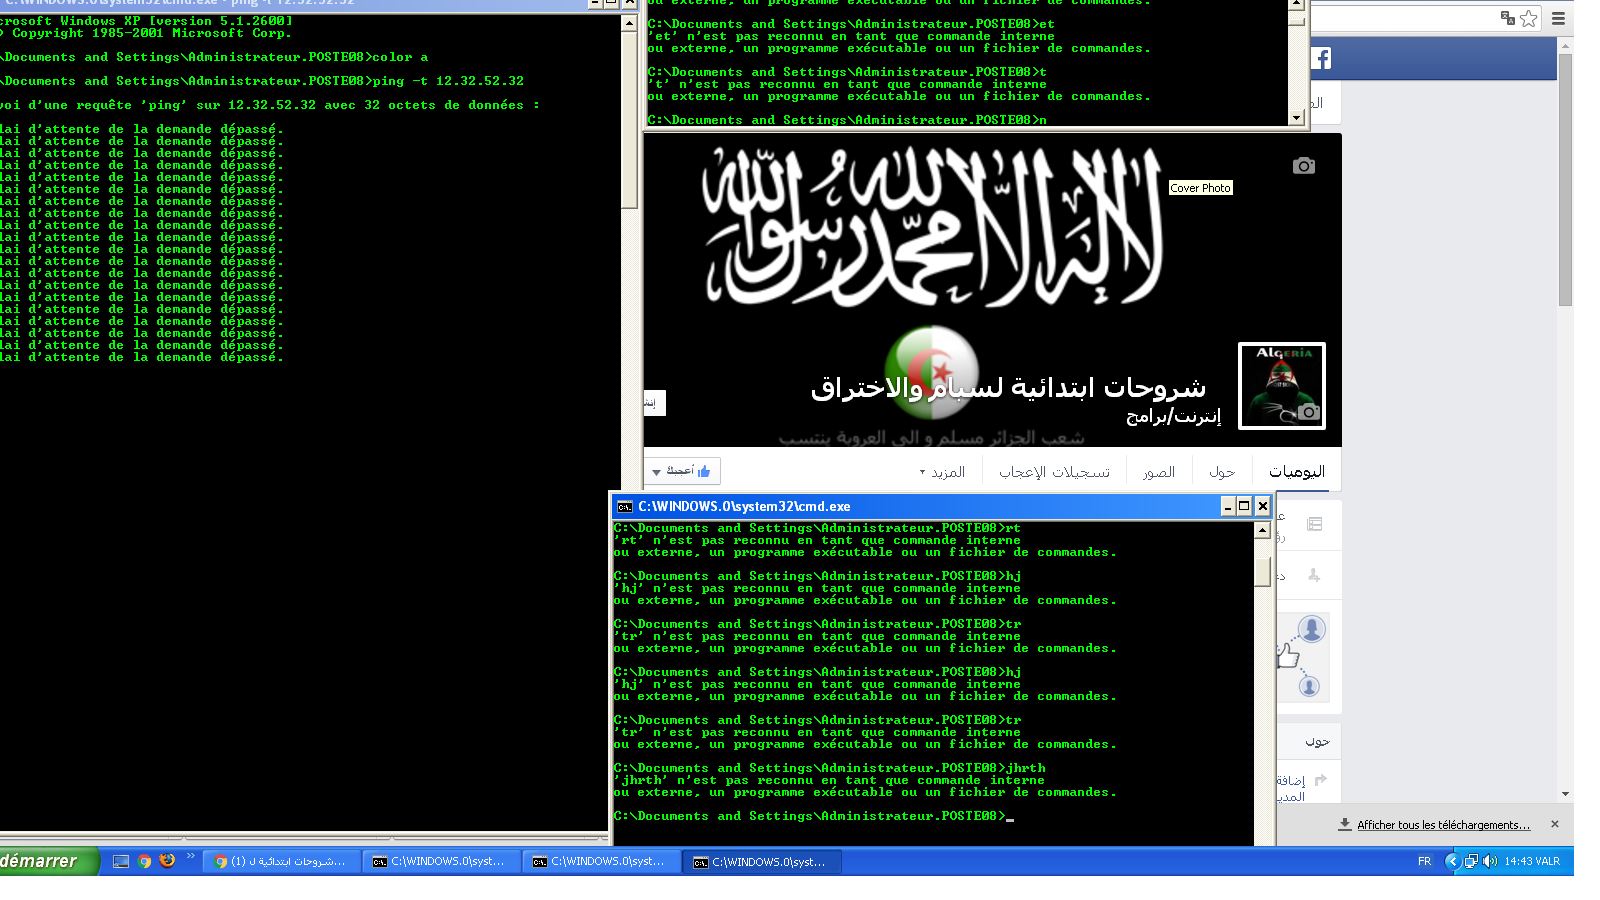
Task: Click the scrollbar thumb in the ping cmd window
Action: [629, 119]
